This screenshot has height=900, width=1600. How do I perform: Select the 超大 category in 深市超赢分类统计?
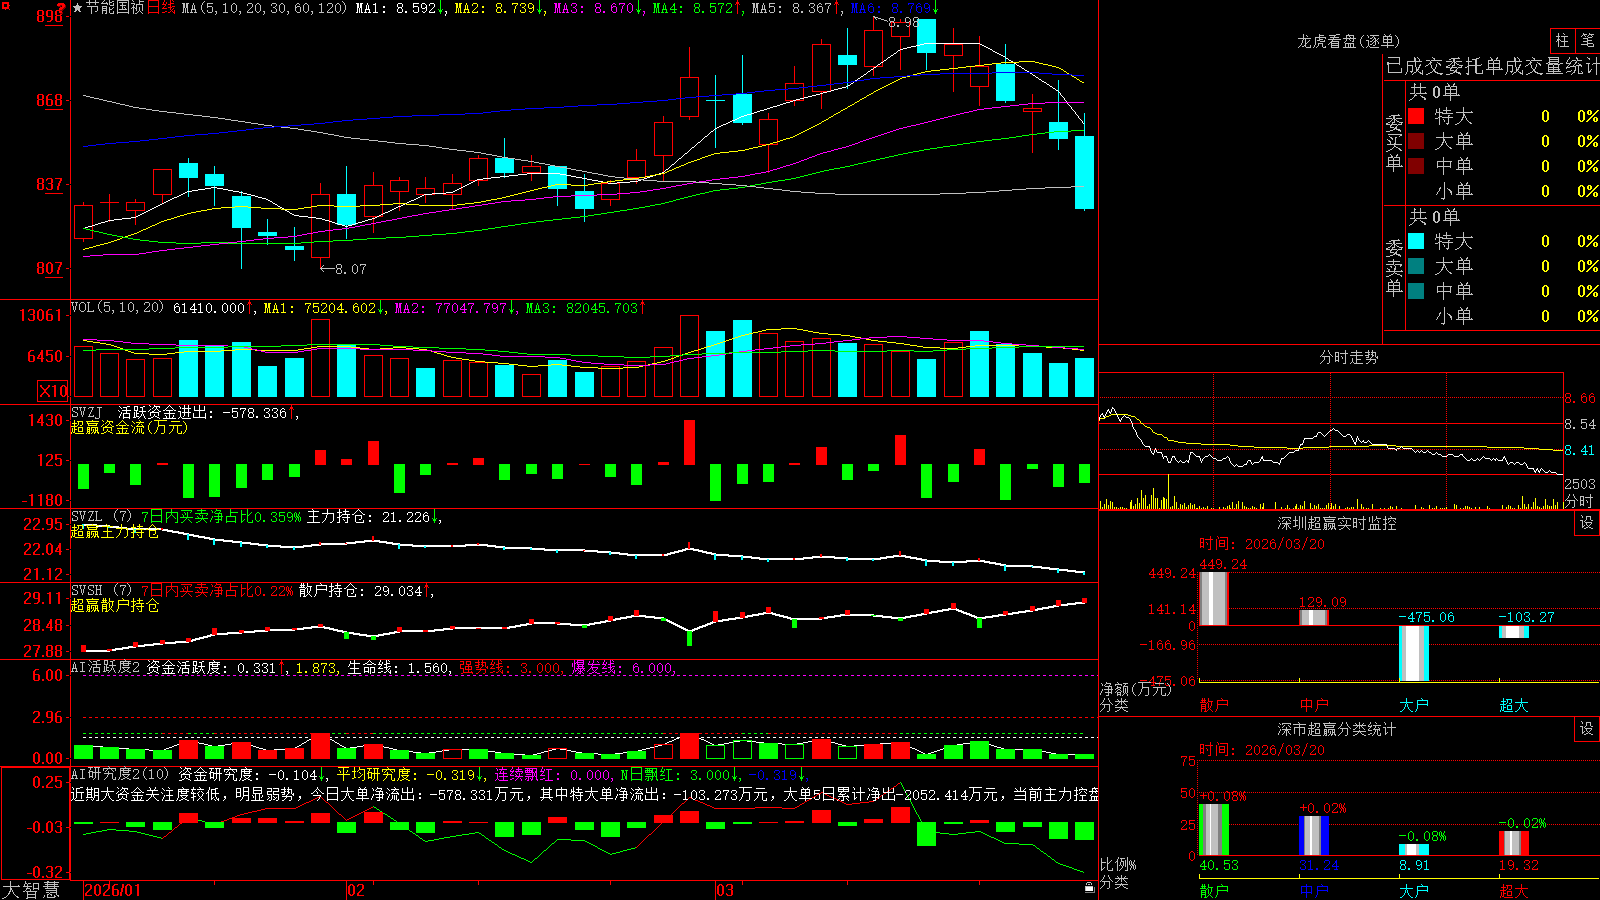point(1514,891)
